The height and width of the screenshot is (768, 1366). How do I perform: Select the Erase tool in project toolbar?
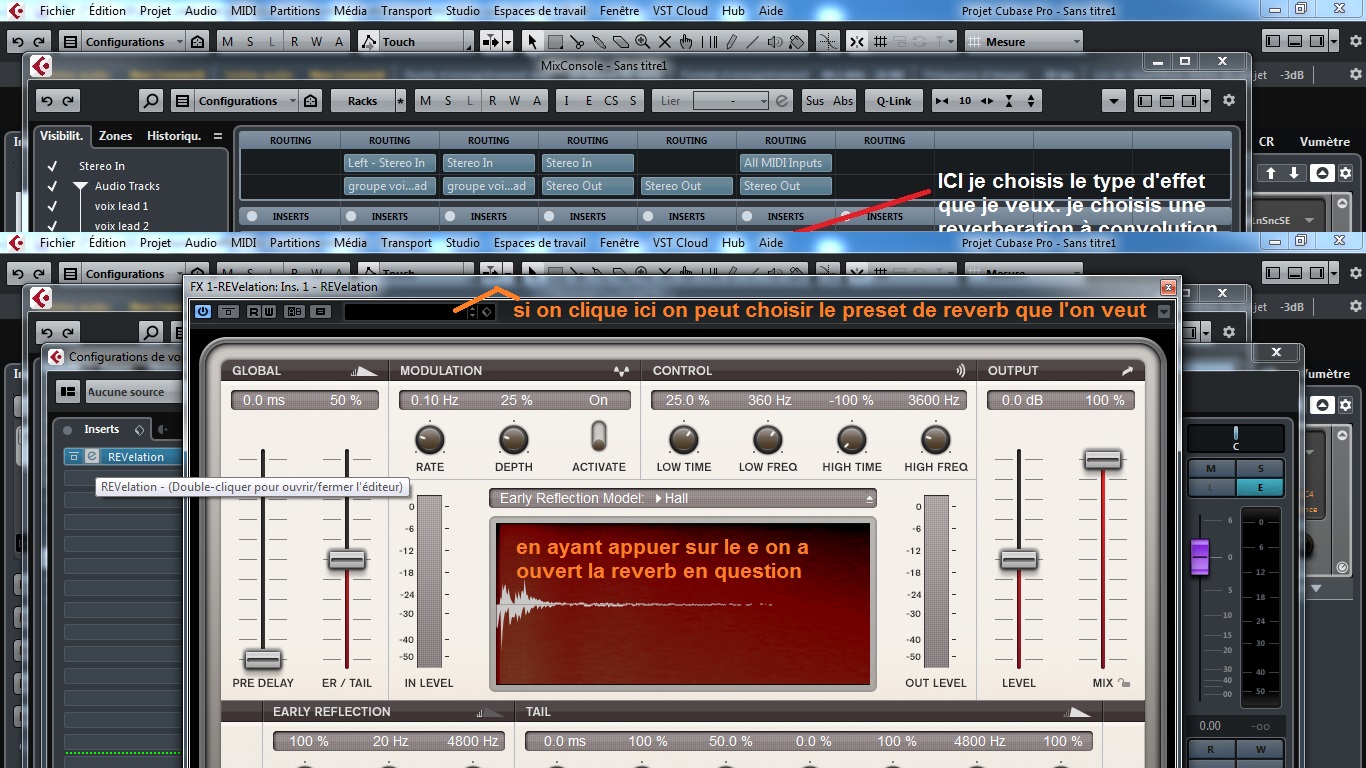[620, 42]
